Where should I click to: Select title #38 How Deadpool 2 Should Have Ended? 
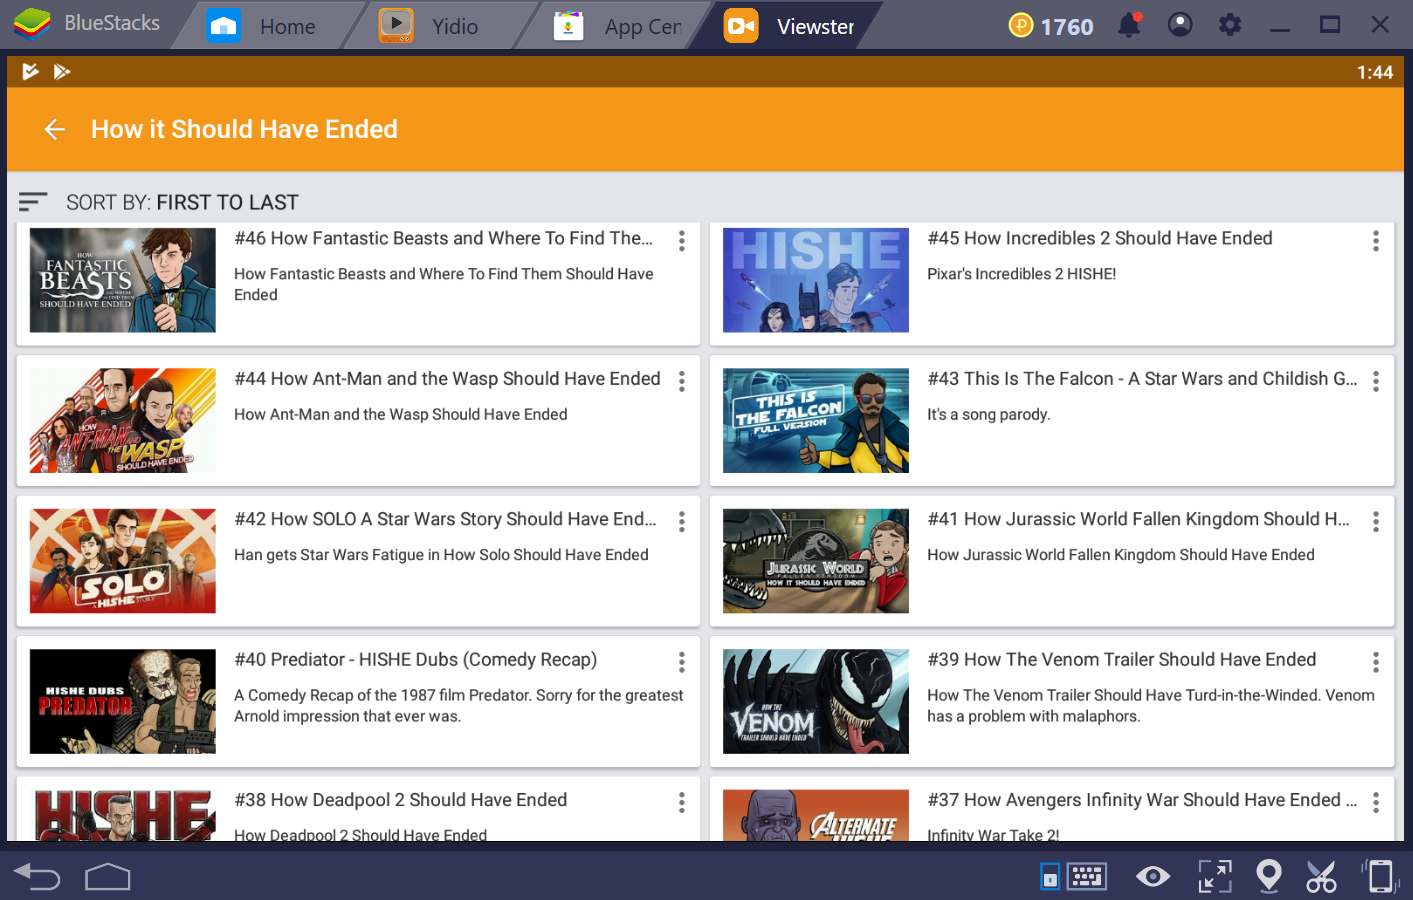pyautogui.click(x=400, y=800)
